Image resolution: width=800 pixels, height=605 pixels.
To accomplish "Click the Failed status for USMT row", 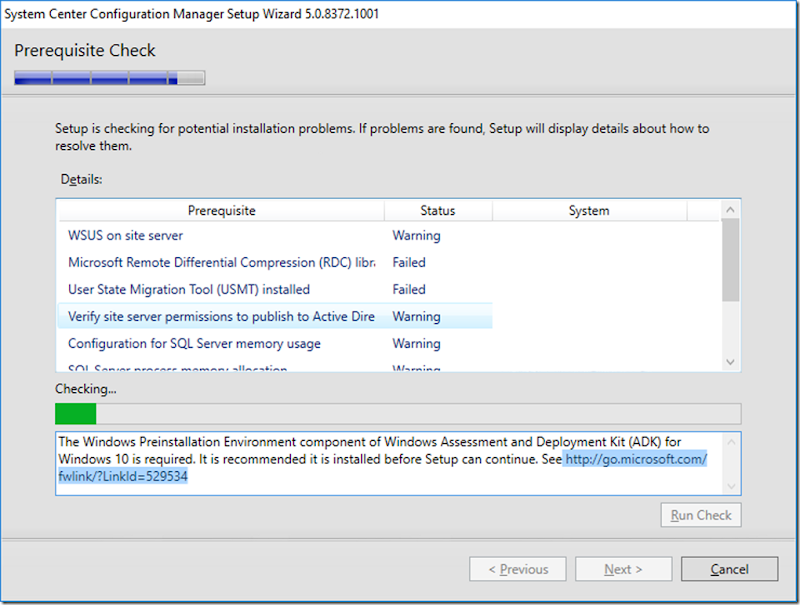I will tap(409, 290).
